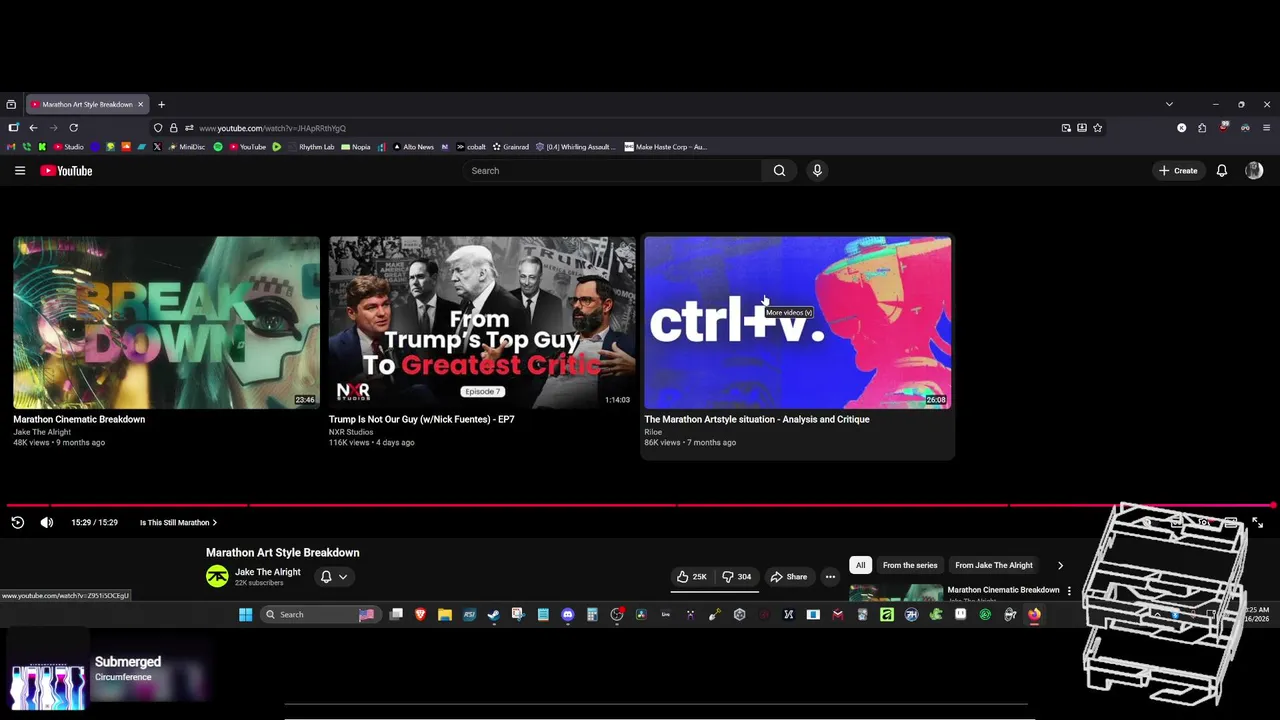1280x720 pixels.
Task: Mute the video with the speaker icon
Action: [x=46, y=522]
